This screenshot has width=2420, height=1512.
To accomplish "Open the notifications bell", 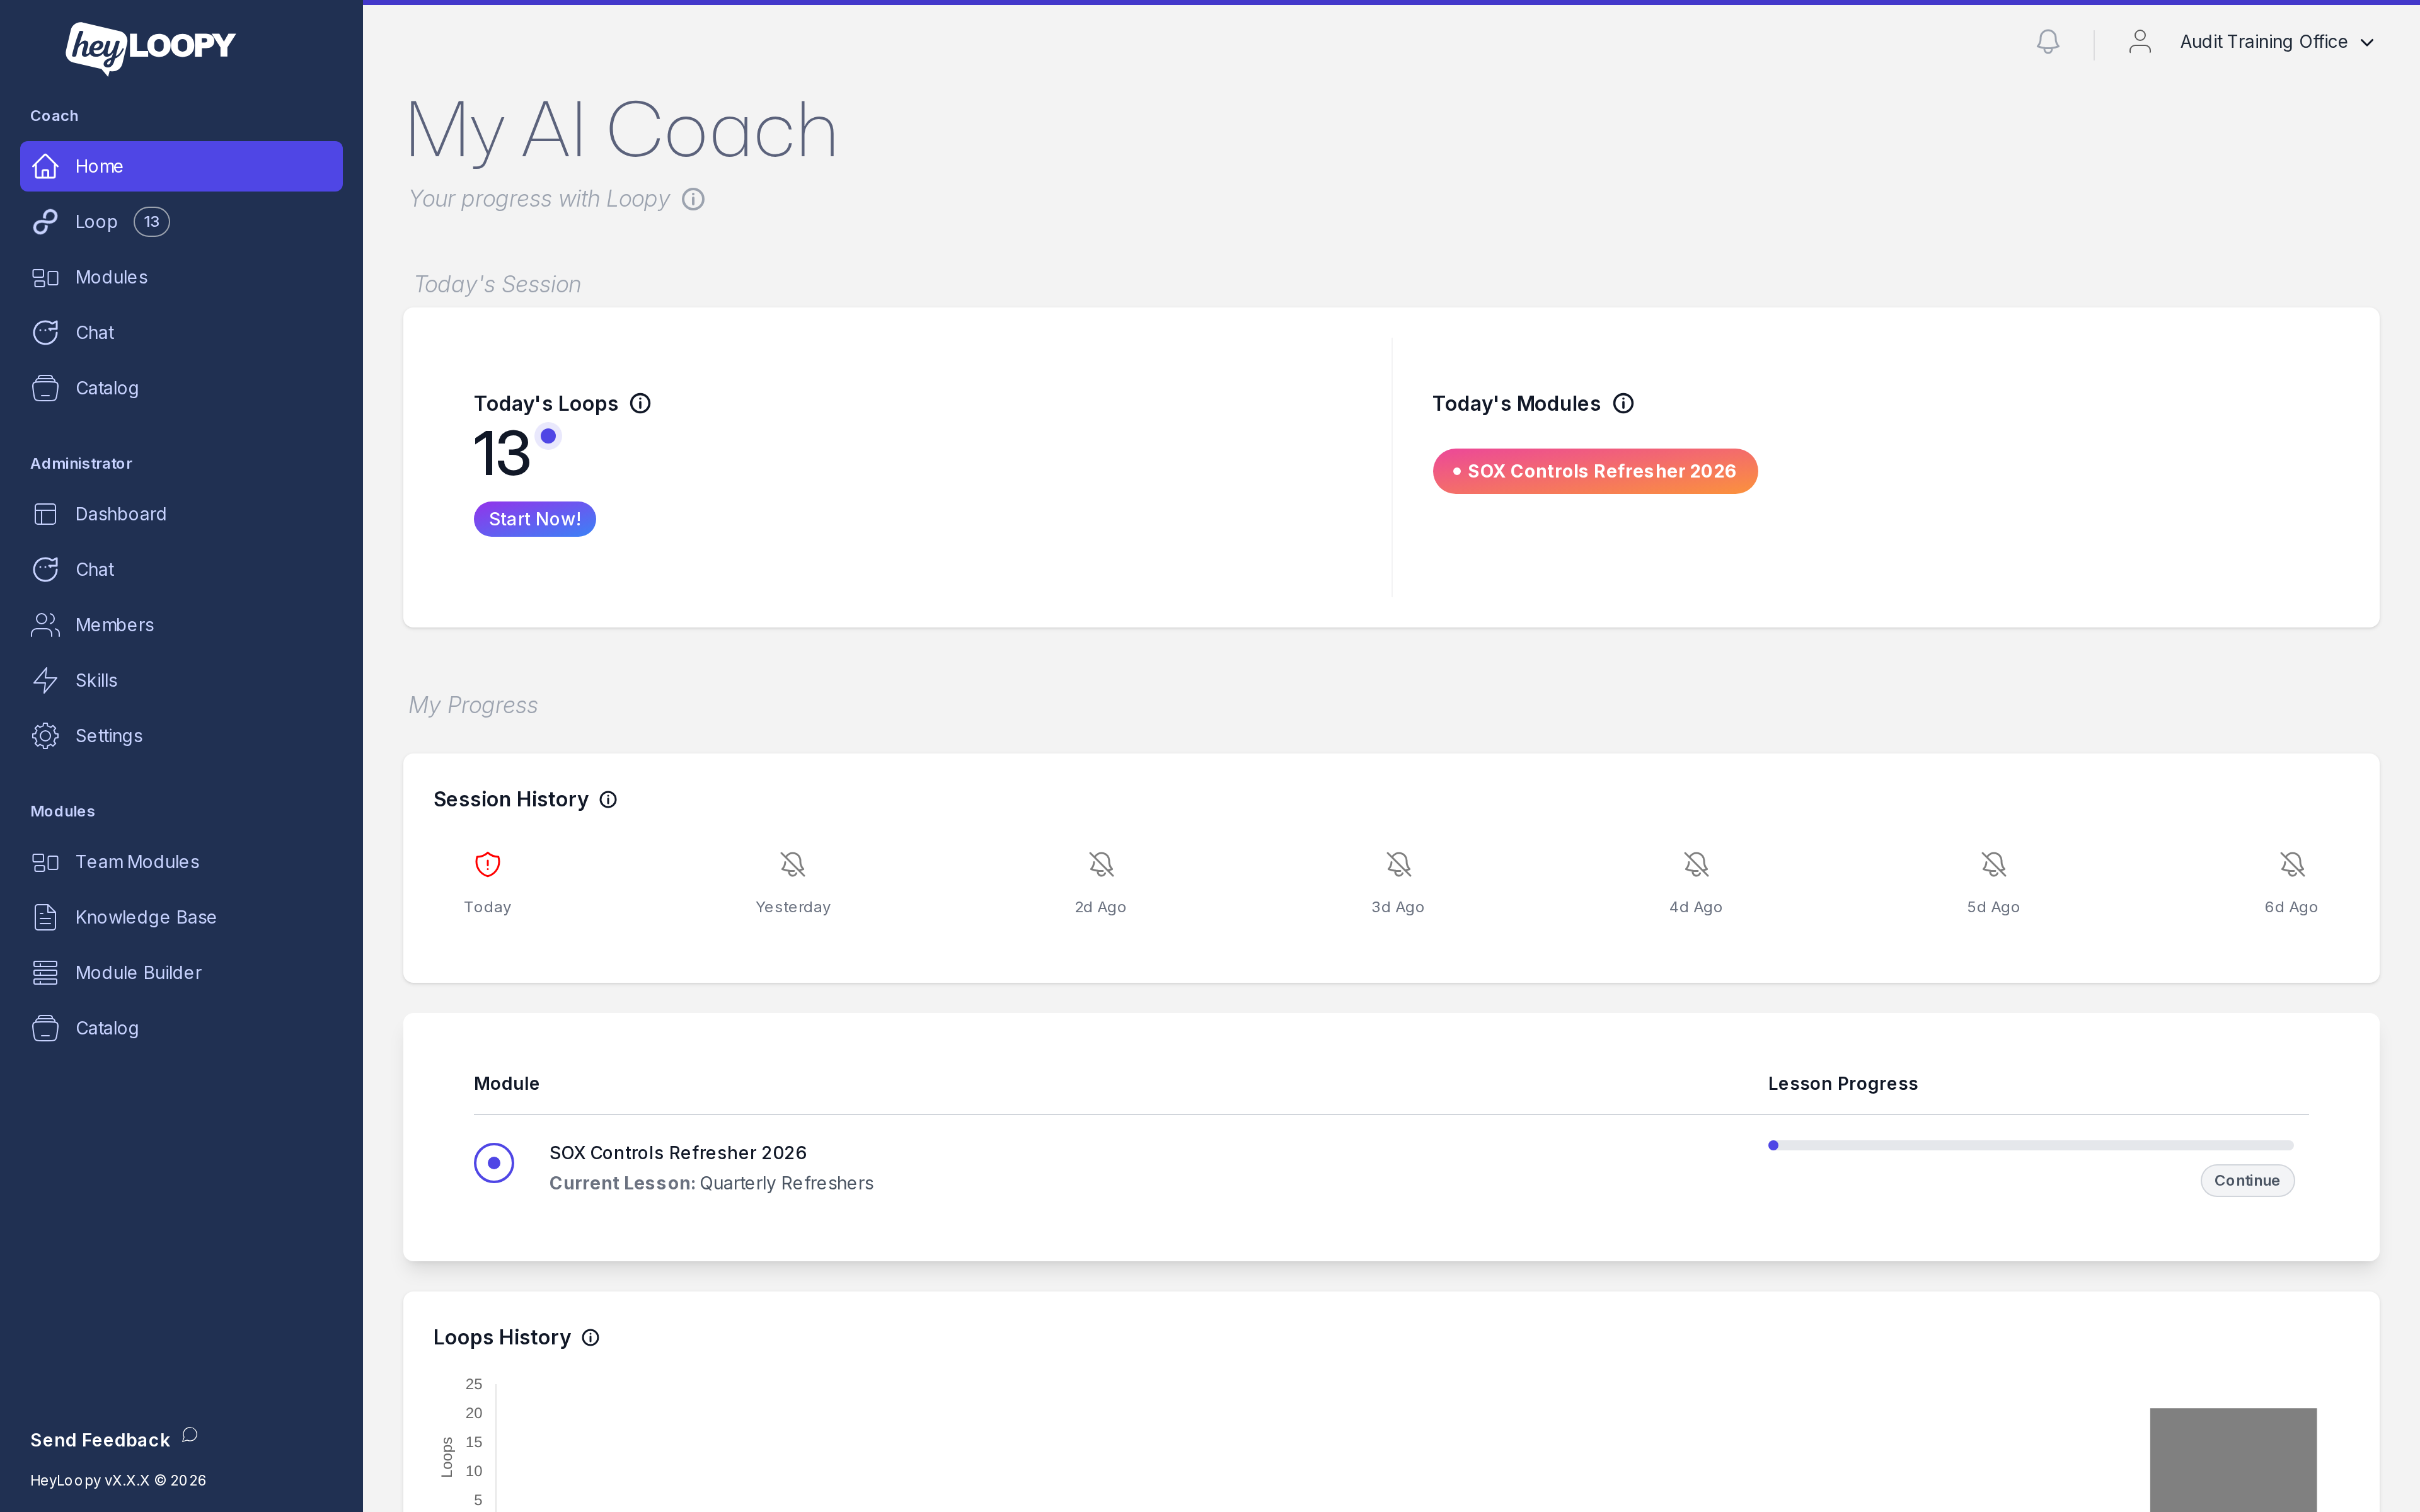I will tap(2048, 42).
